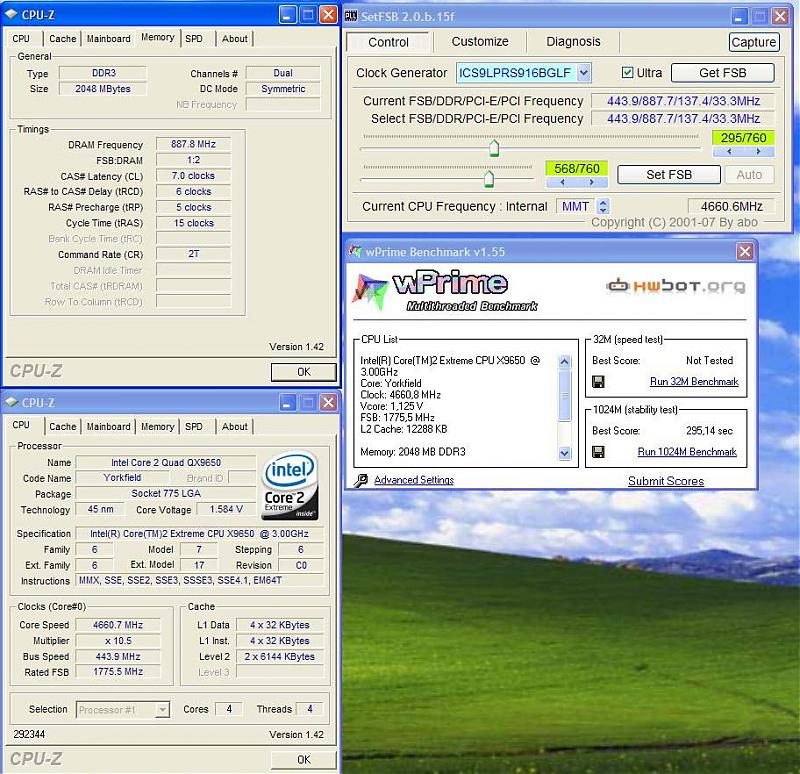The width and height of the screenshot is (800, 774).
Task: Click save icon next to Run 32M Benchmark
Action: 598,382
